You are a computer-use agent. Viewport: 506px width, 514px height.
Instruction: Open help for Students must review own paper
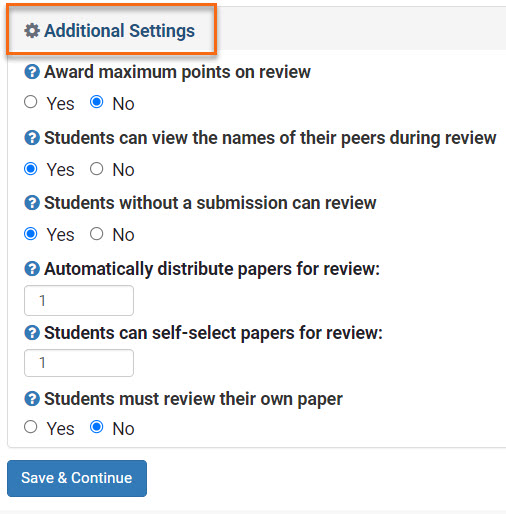pos(32,399)
